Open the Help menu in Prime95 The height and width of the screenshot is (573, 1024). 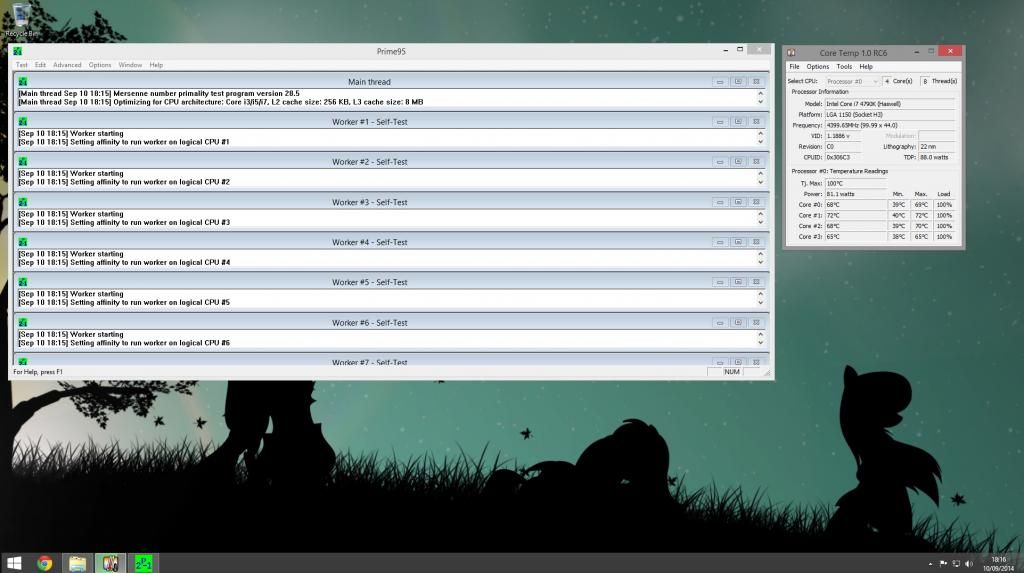[x=156, y=65]
